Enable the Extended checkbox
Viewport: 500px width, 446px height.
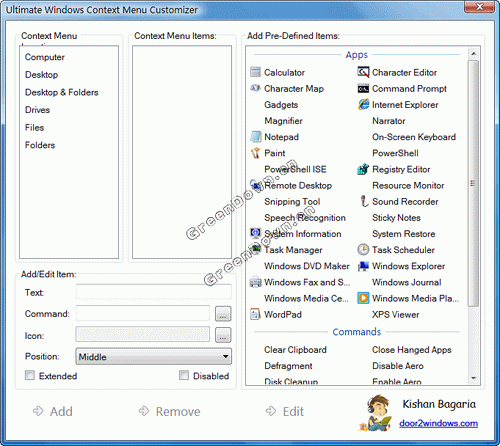pyautogui.click(x=30, y=375)
